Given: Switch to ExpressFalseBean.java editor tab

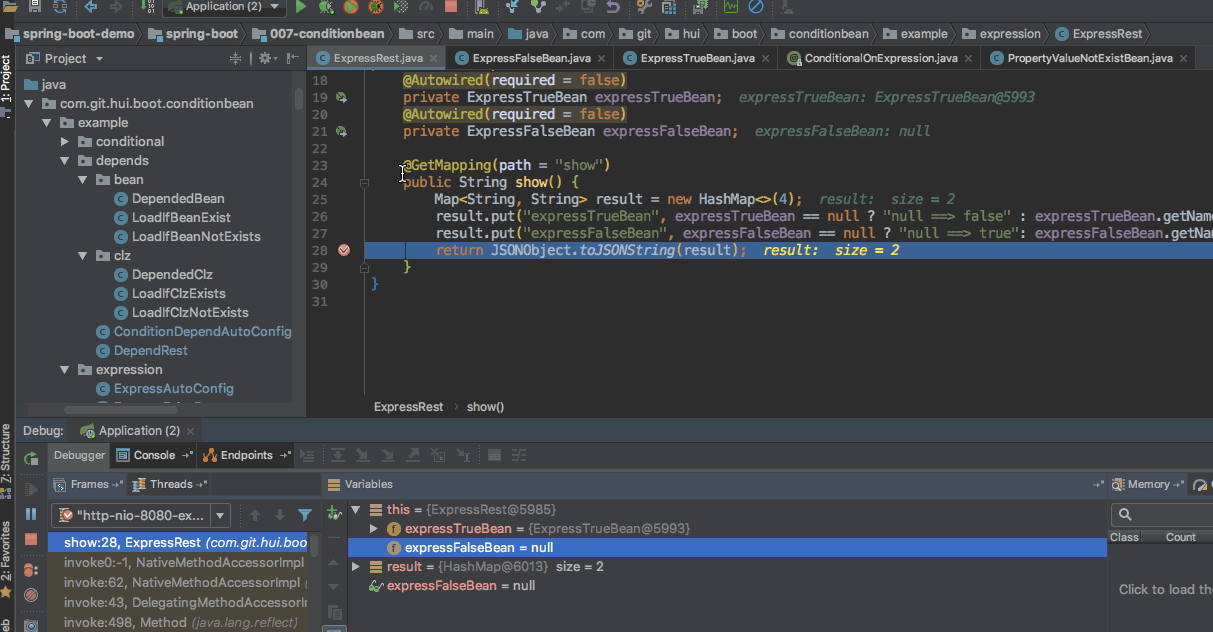Looking at the screenshot, I should (x=530, y=58).
